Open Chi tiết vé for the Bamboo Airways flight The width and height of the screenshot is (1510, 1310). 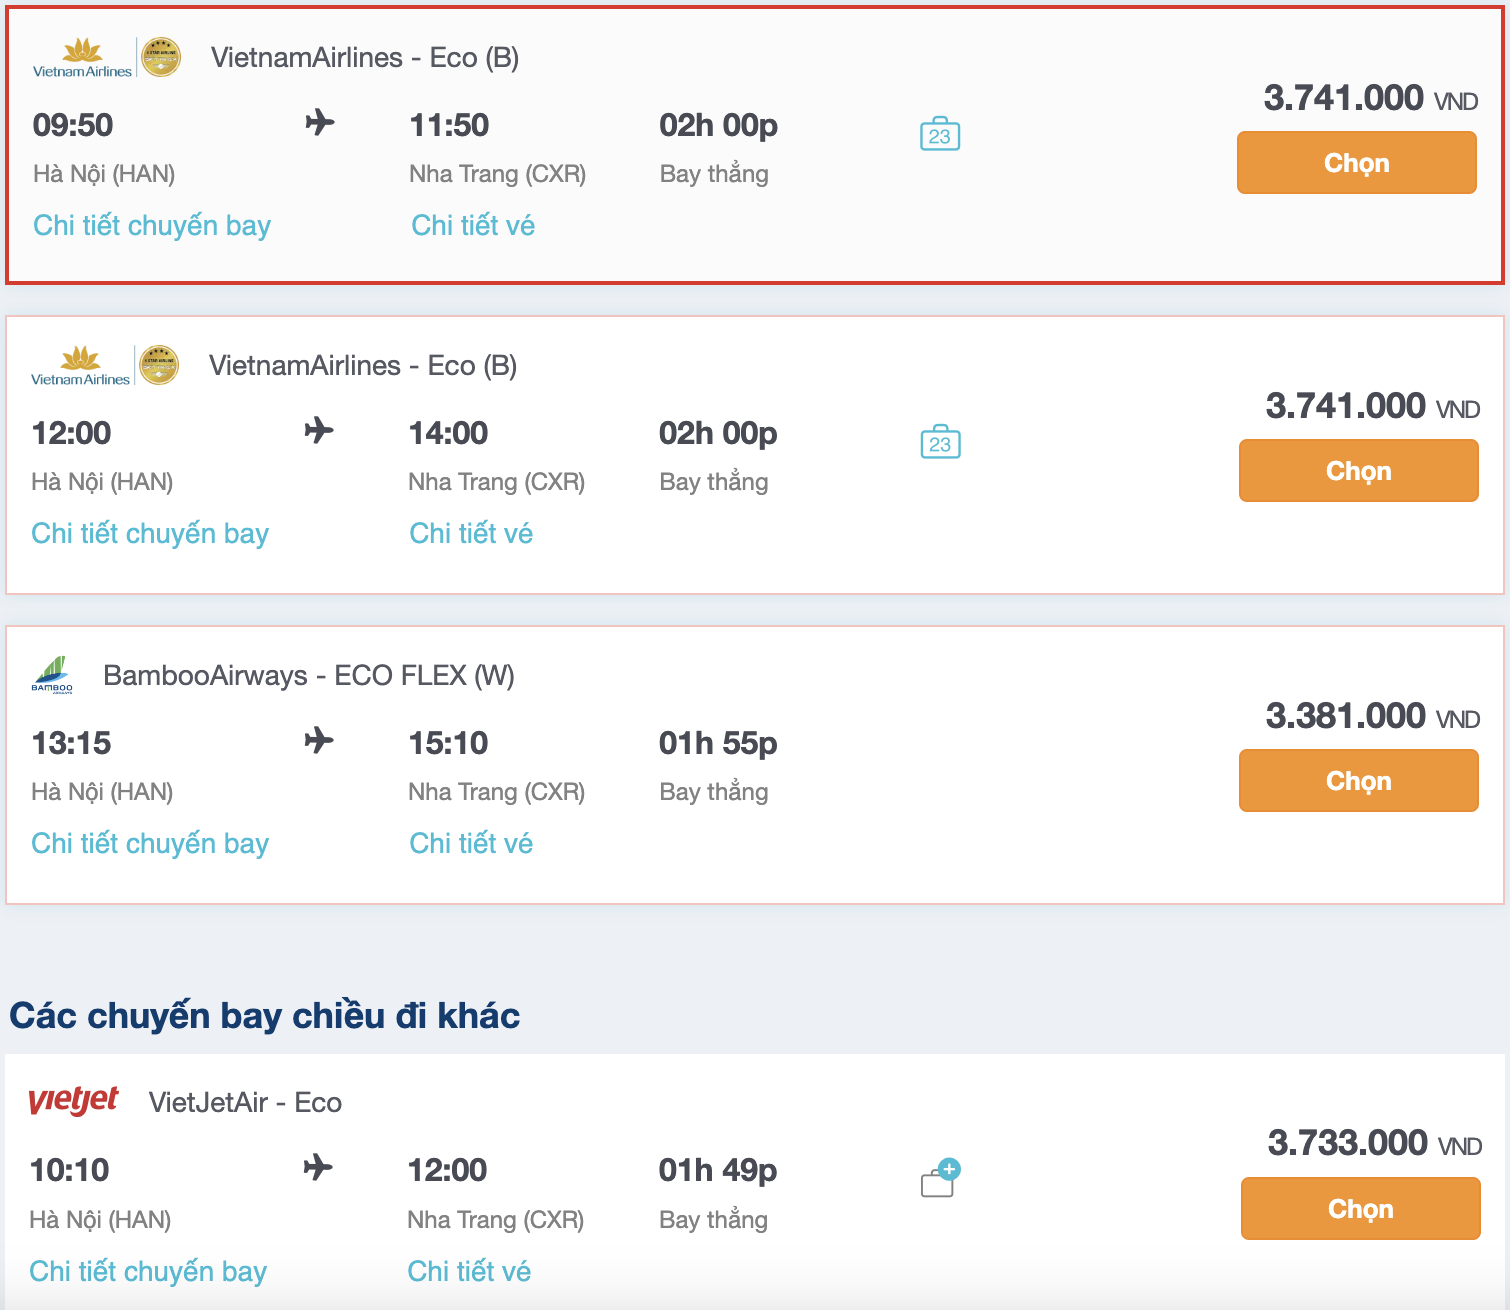point(471,843)
